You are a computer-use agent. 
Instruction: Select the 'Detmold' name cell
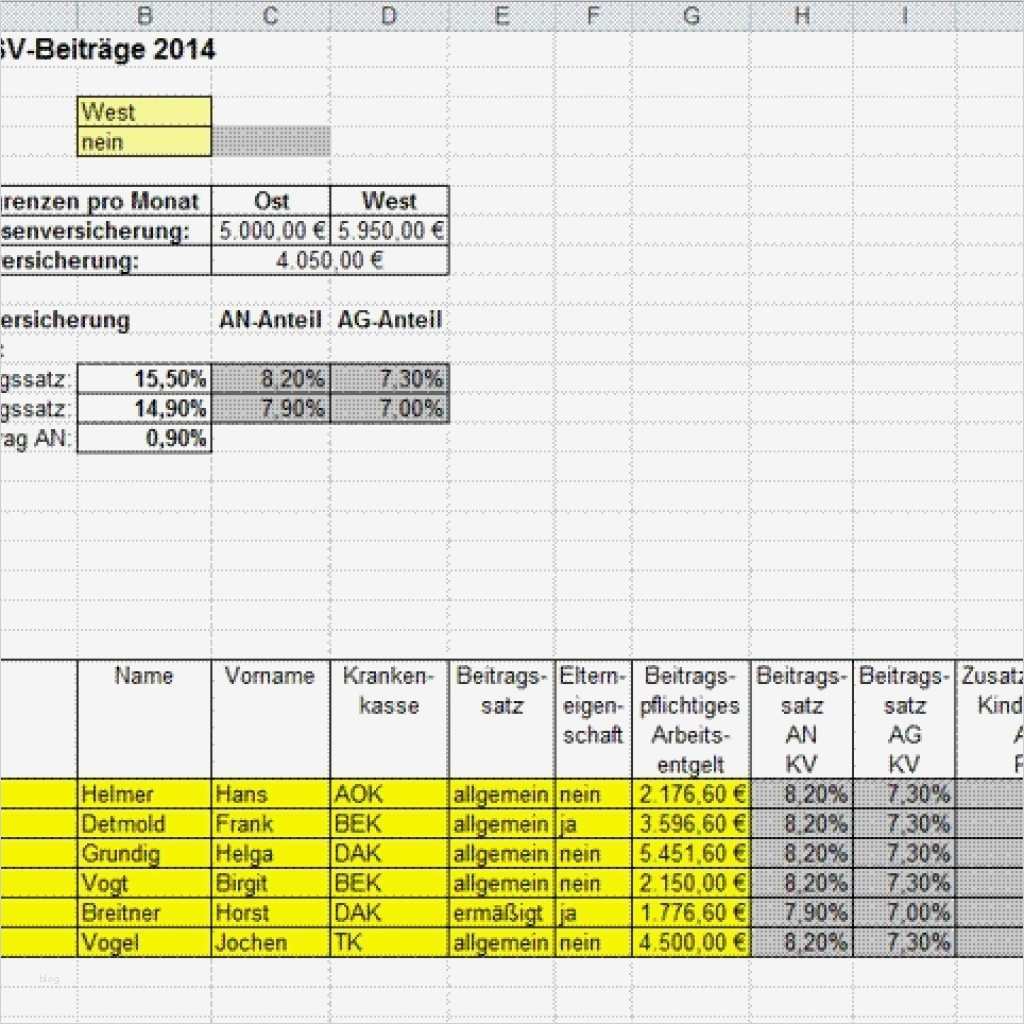tap(144, 824)
